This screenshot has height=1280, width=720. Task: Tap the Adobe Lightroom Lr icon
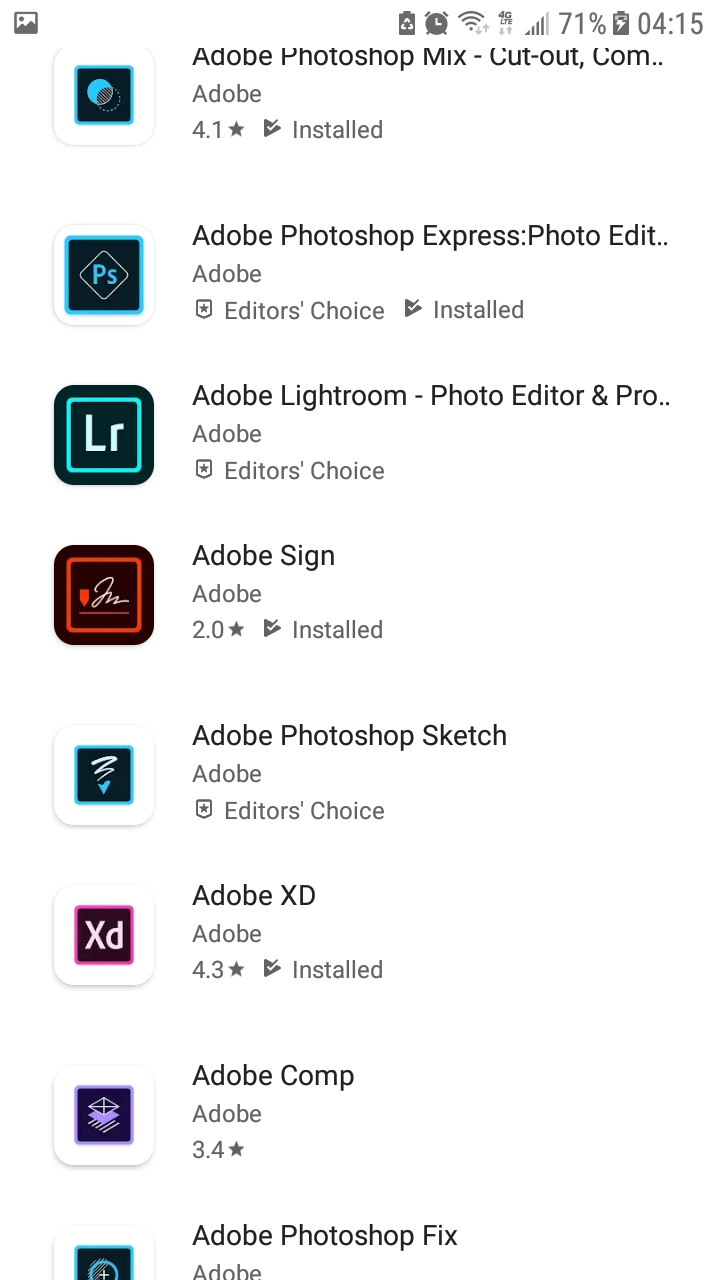click(x=104, y=435)
